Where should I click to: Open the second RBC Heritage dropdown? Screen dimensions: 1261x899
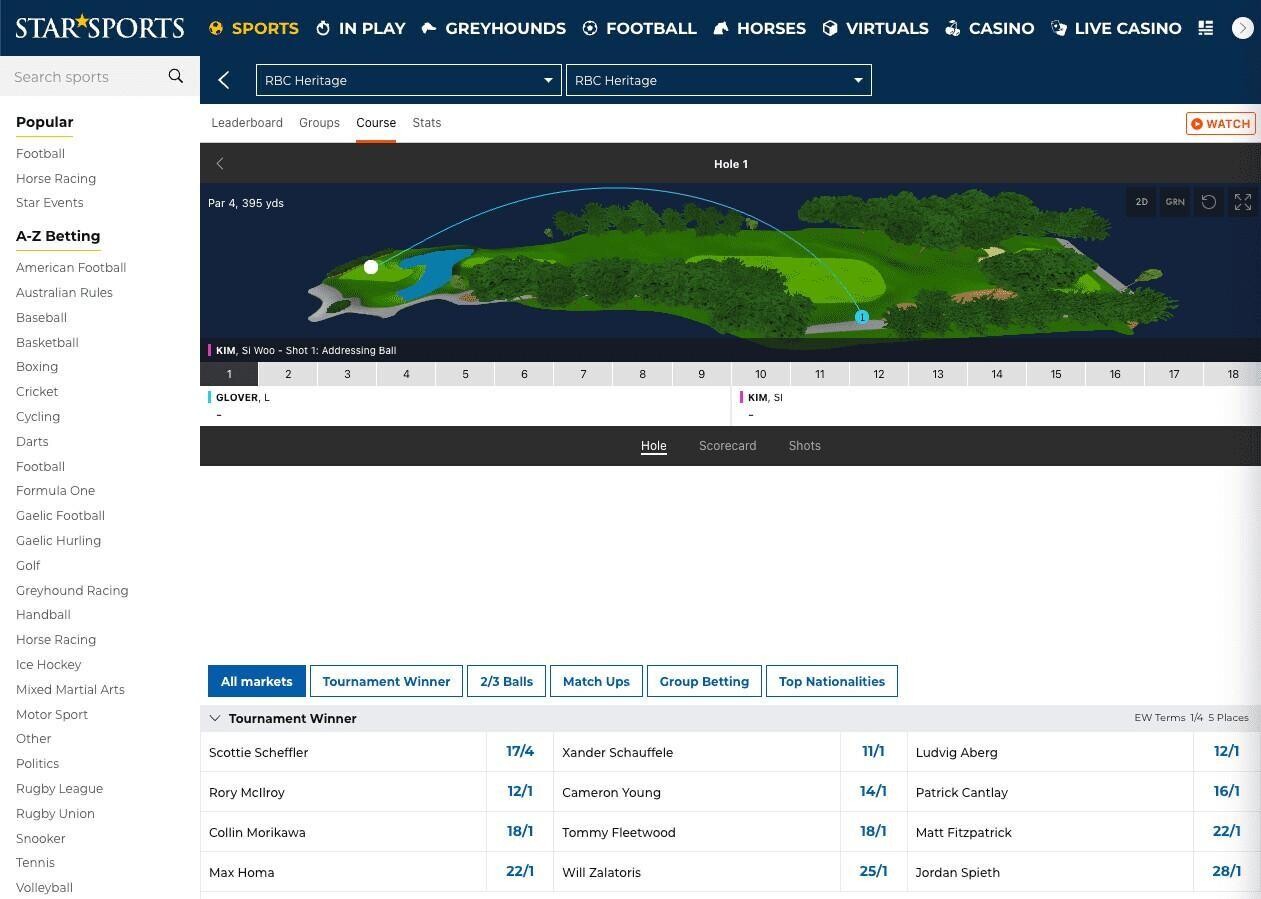point(718,80)
